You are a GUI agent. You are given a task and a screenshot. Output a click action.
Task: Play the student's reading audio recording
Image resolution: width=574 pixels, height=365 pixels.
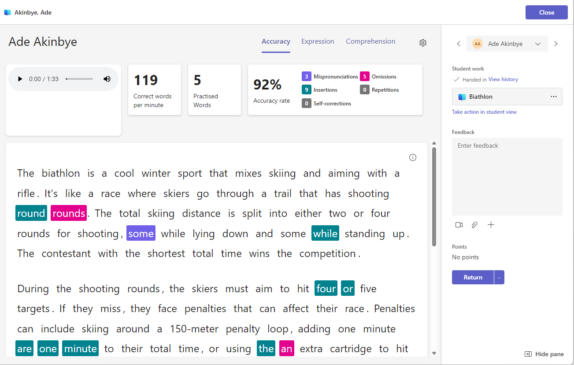click(20, 79)
